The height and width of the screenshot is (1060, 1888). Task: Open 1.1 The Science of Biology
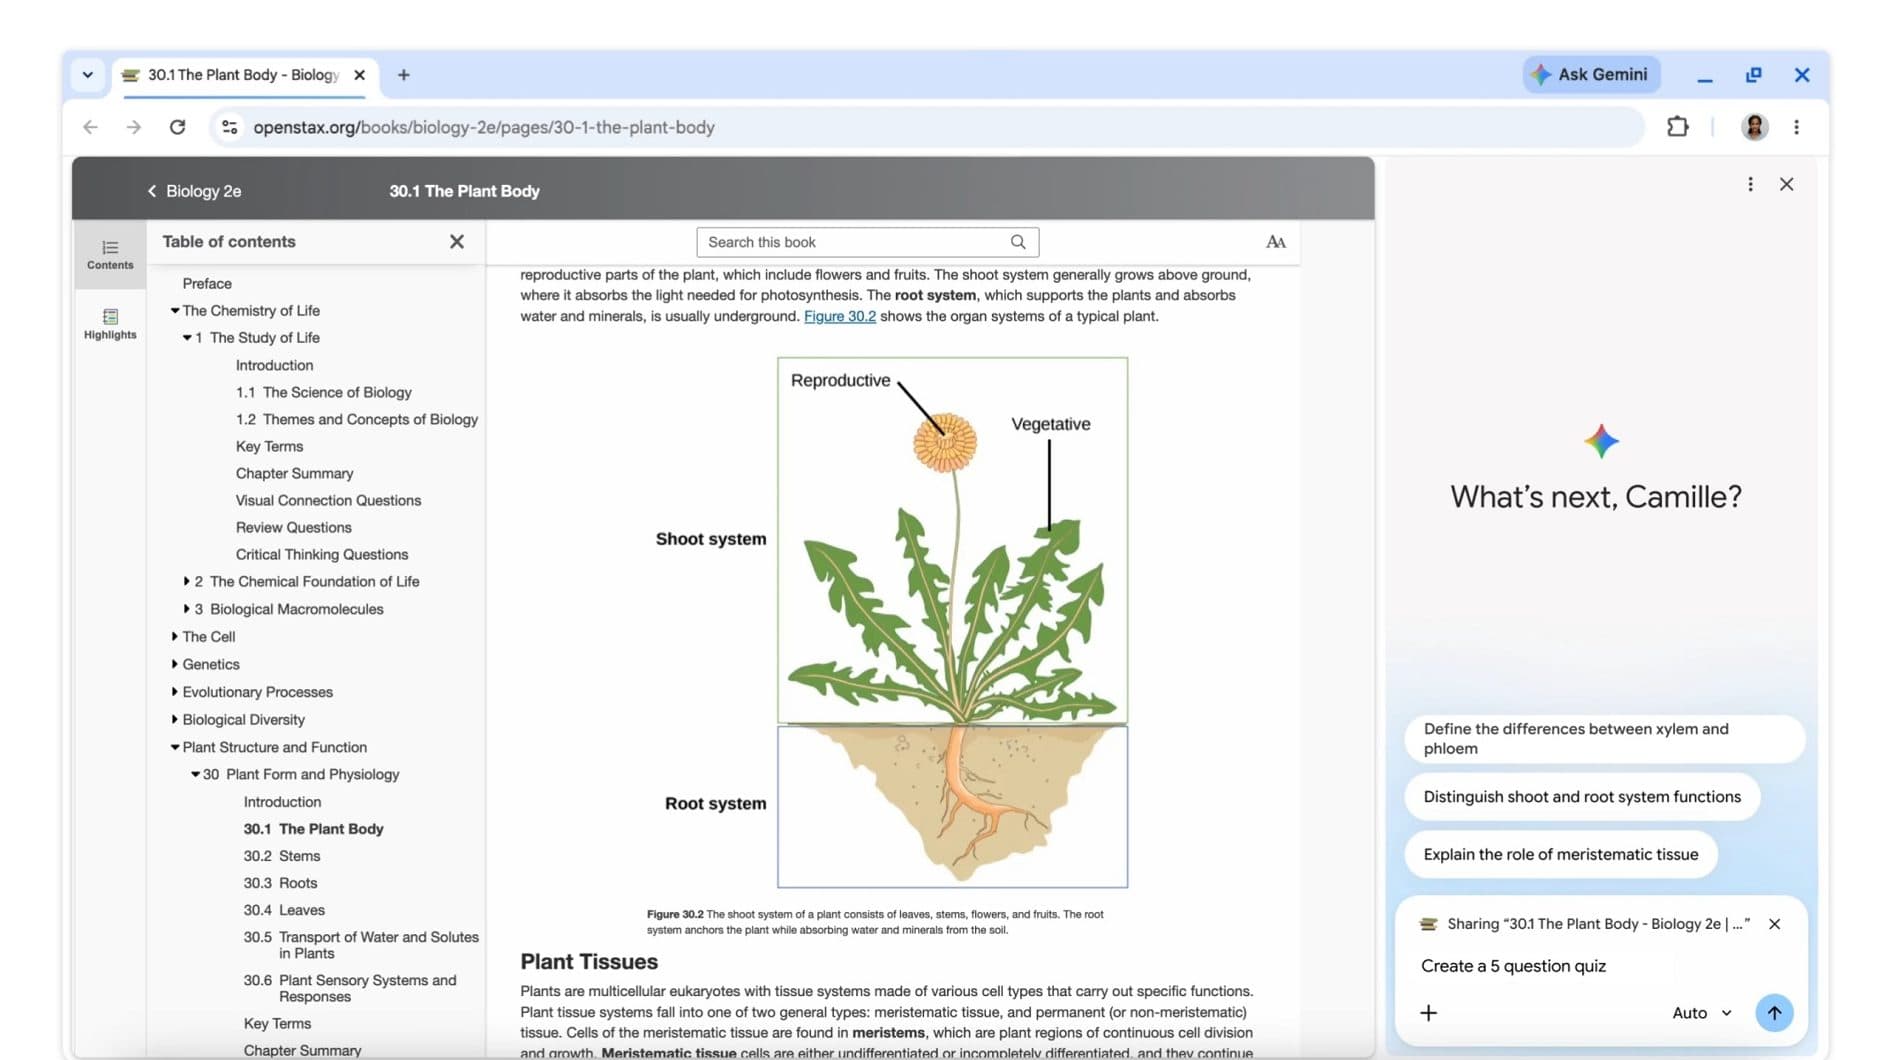pyautogui.click(x=323, y=392)
